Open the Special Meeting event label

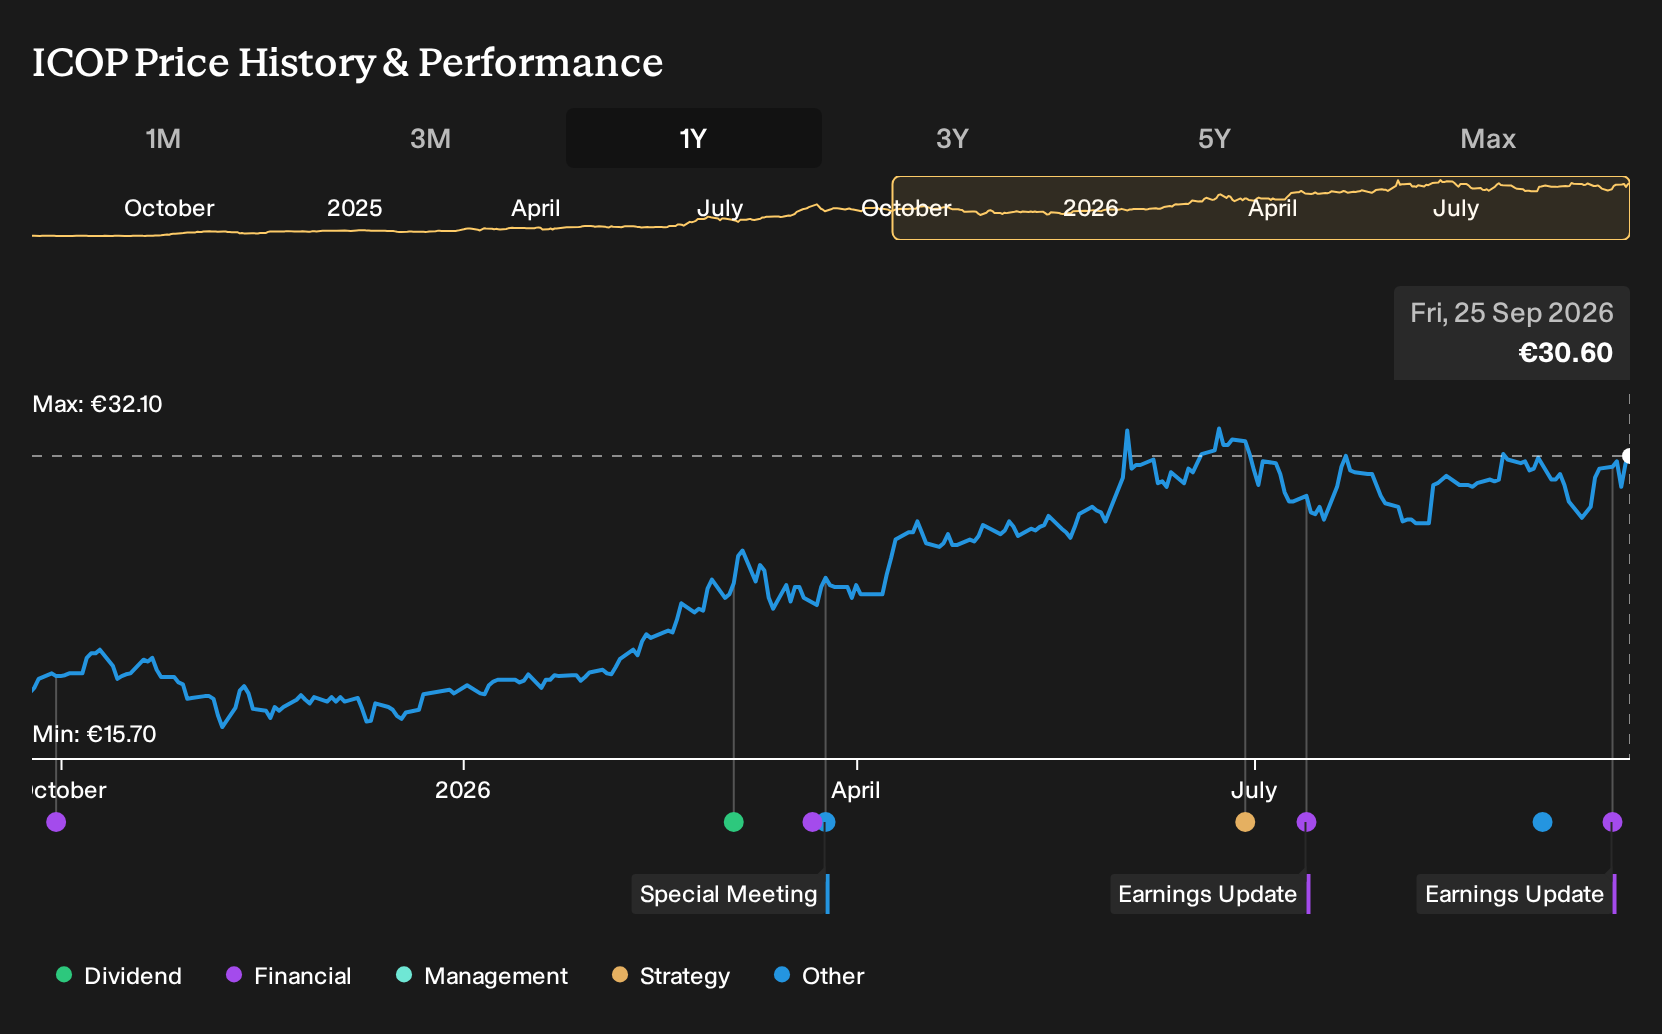(x=730, y=894)
